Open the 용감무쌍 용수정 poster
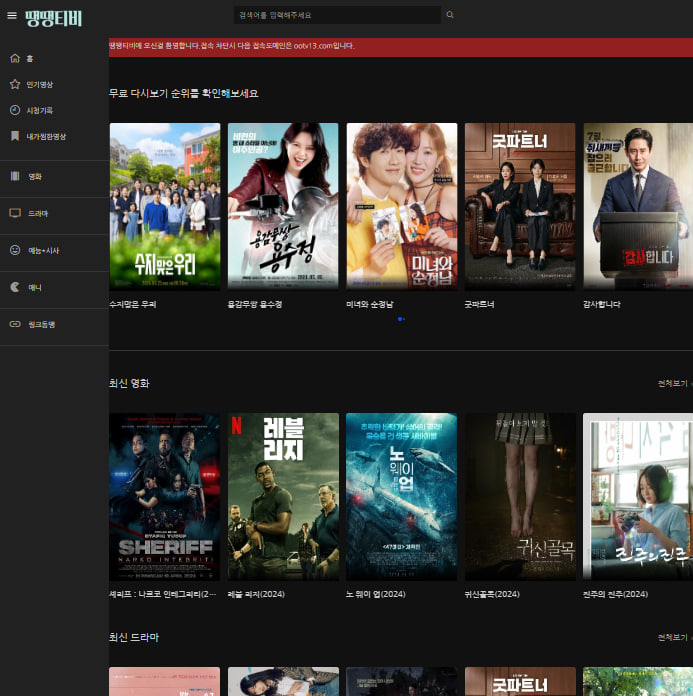Screen dimensions: 693x696 283,206
